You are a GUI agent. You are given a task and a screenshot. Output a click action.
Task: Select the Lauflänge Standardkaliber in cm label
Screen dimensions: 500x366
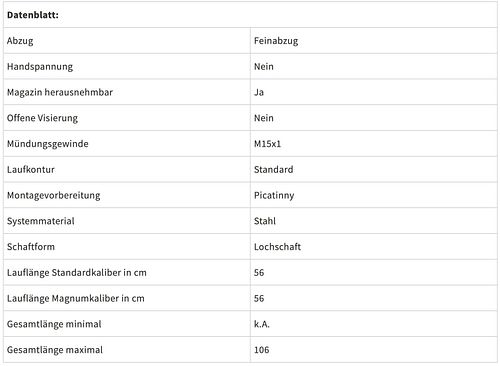[77, 273]
